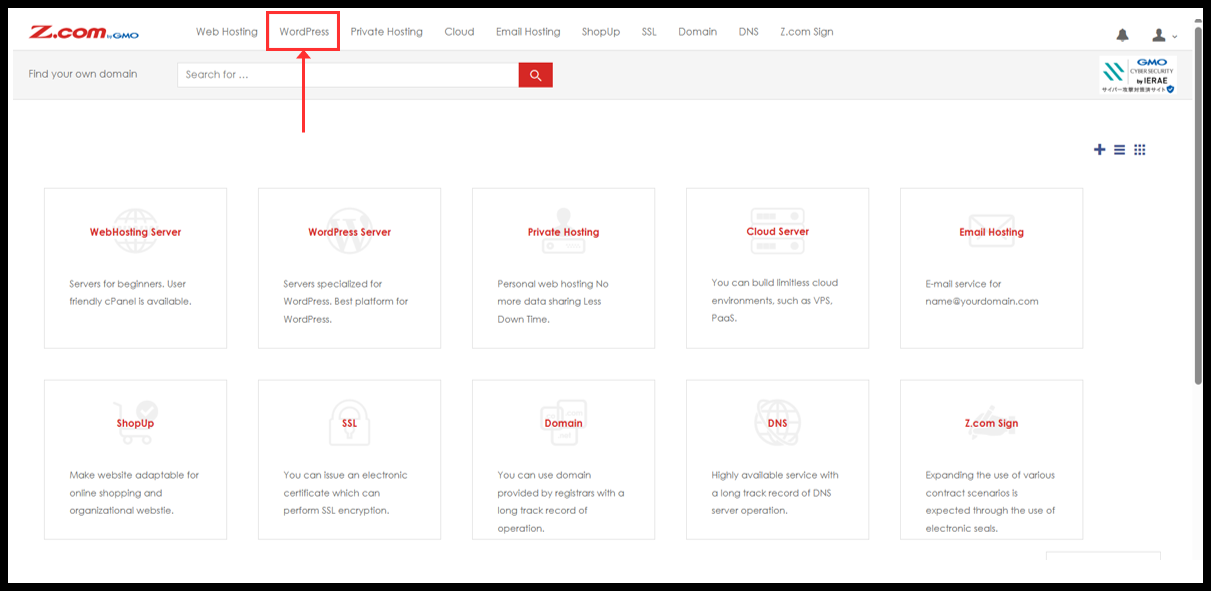
Task: Click 'E-mail service for name@yourdomain.com' text
Action: (982, 293)
